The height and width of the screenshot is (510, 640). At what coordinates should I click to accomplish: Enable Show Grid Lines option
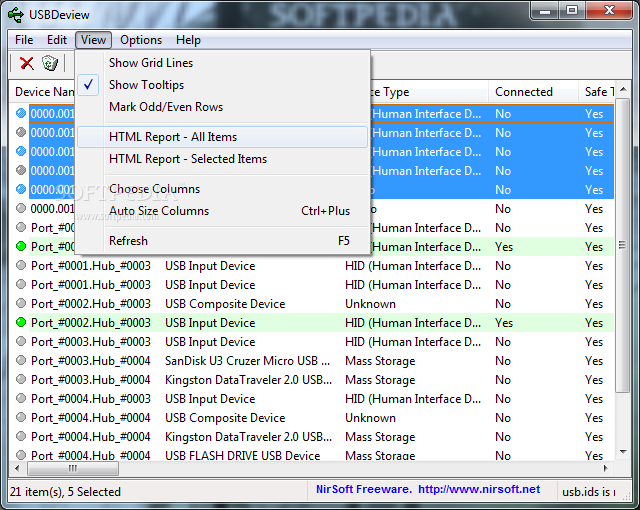pyautogui.click(x=223, y=63)
